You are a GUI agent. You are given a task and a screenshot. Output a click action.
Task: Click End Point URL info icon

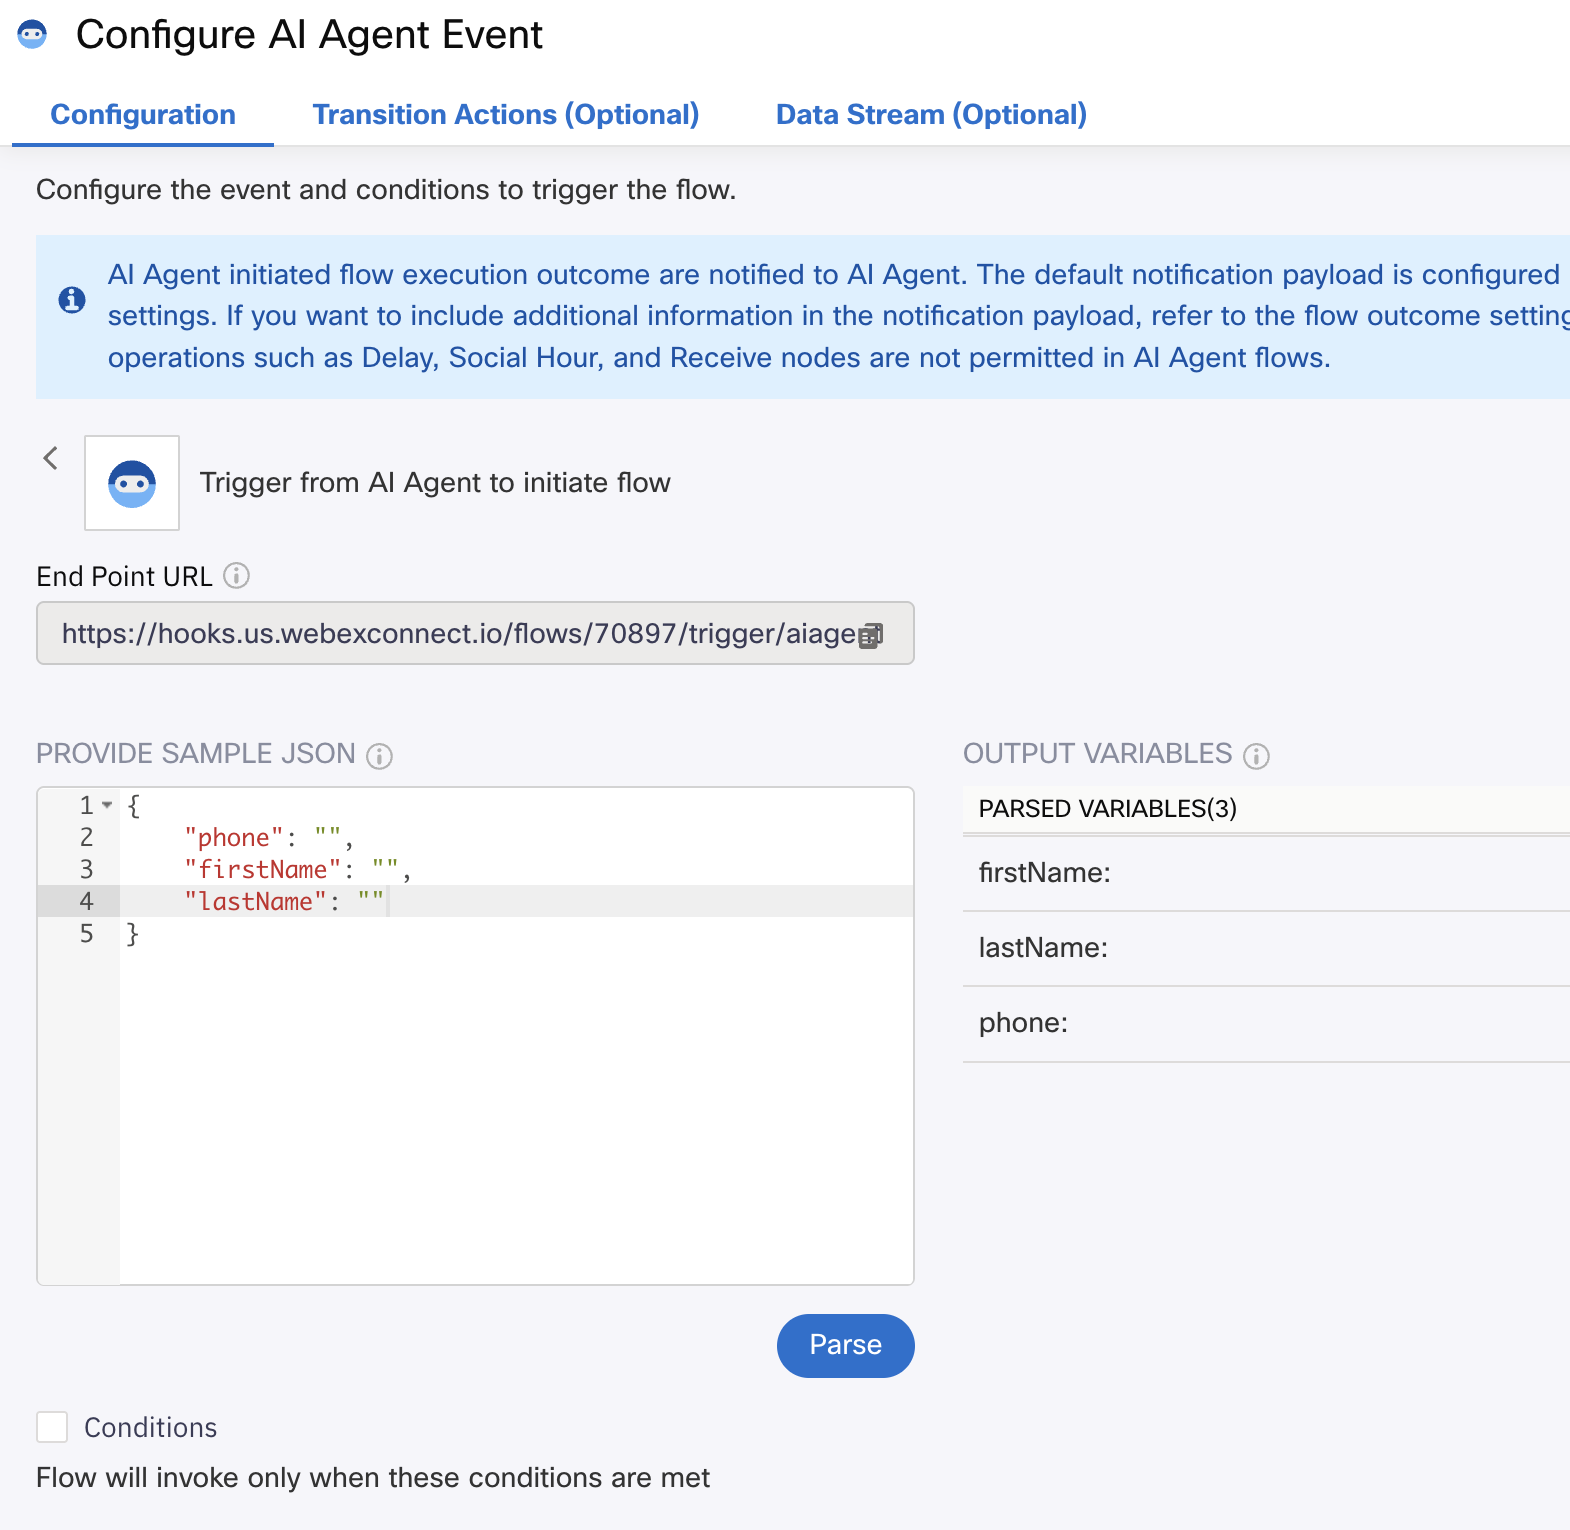(x=236, y=576)
